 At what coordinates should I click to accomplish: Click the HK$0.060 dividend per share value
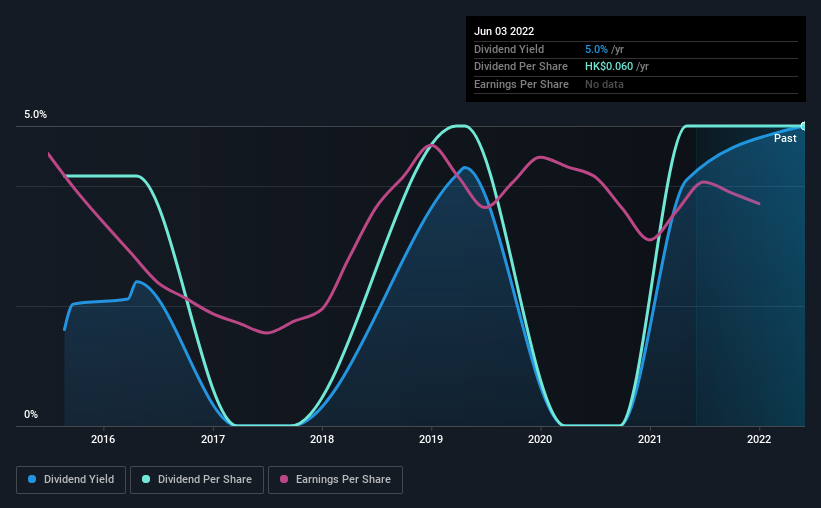point(609,67)
